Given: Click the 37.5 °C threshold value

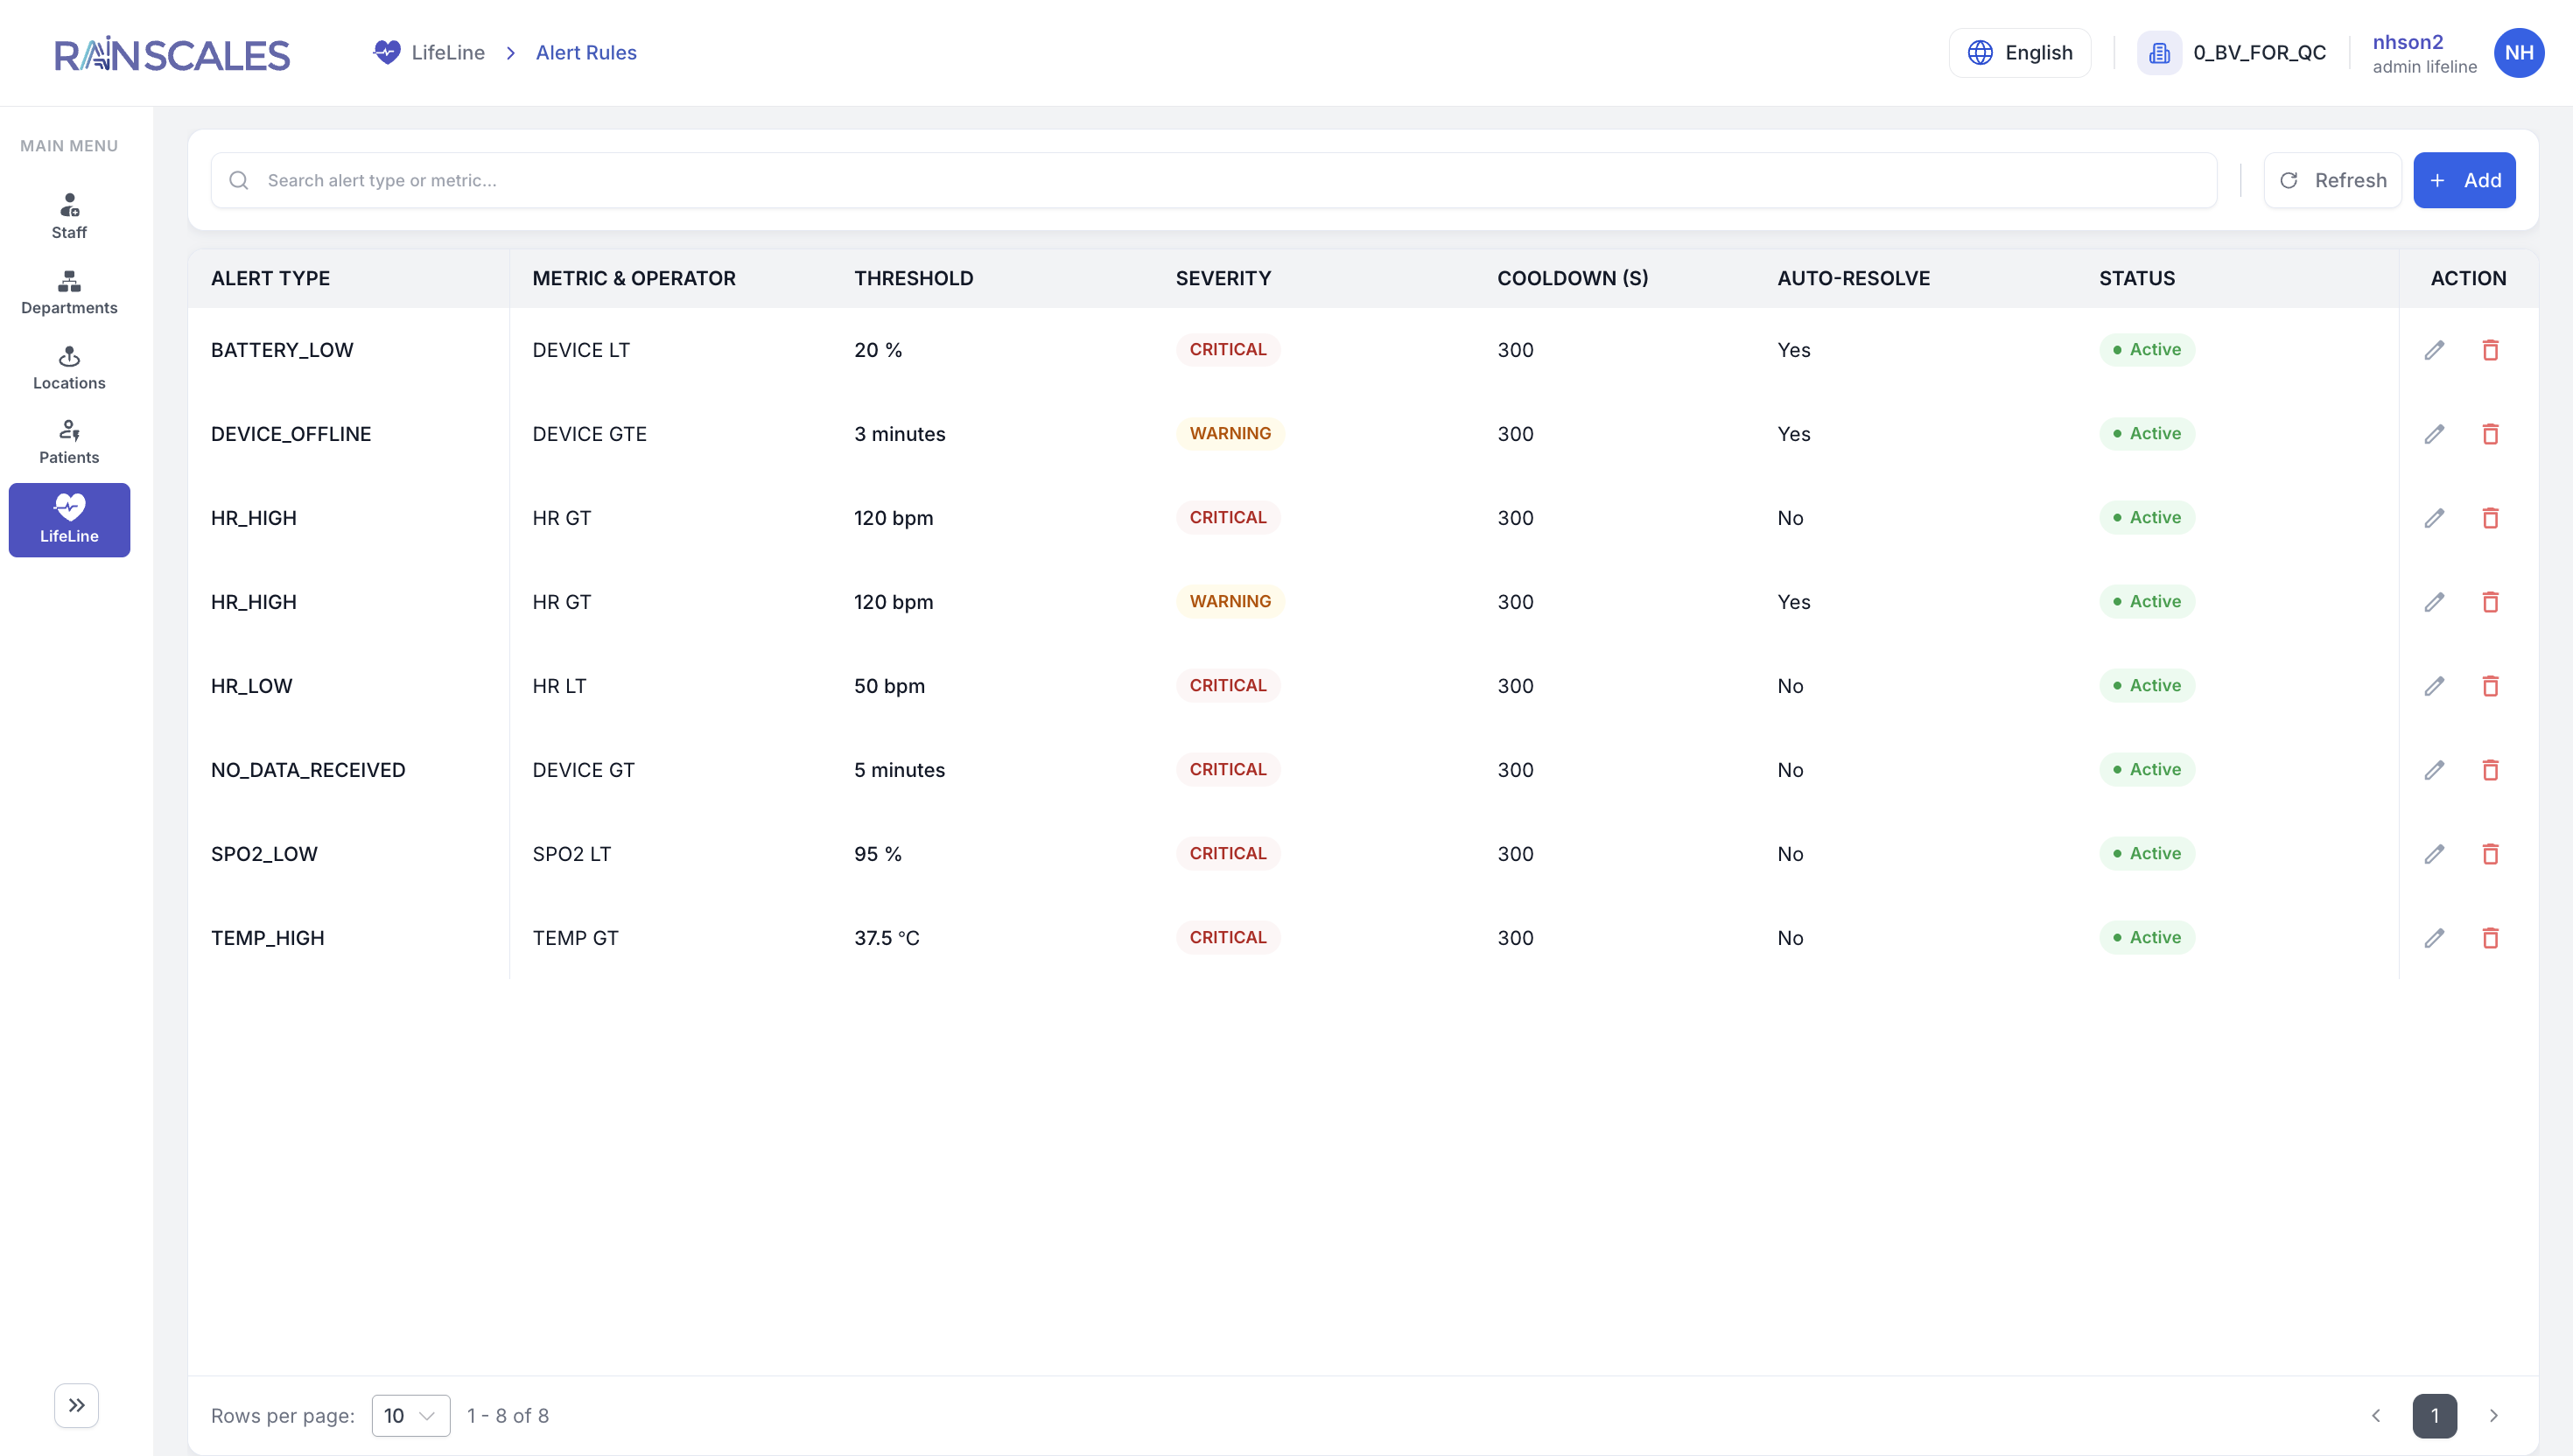Looking at the screenshot, I should [x=886, y=938].
